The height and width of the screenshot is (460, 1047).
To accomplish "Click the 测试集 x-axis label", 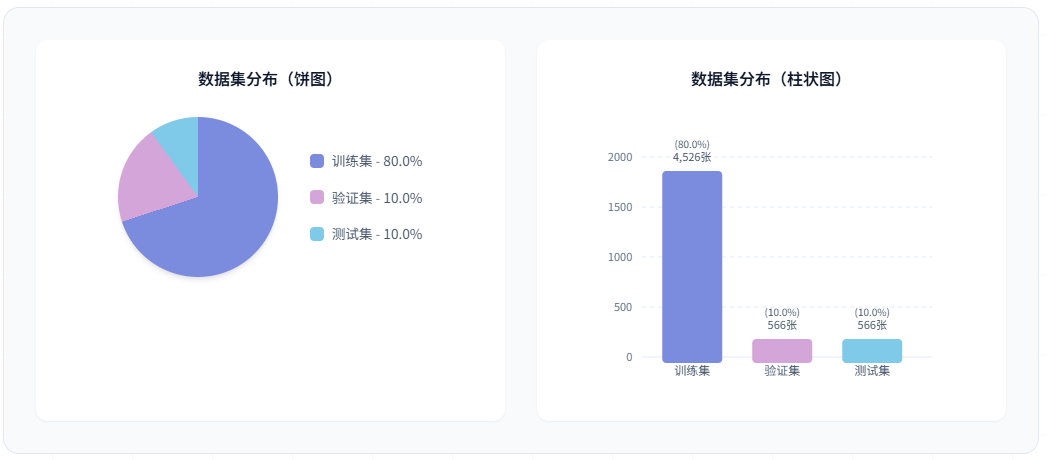I will (872, 371).
